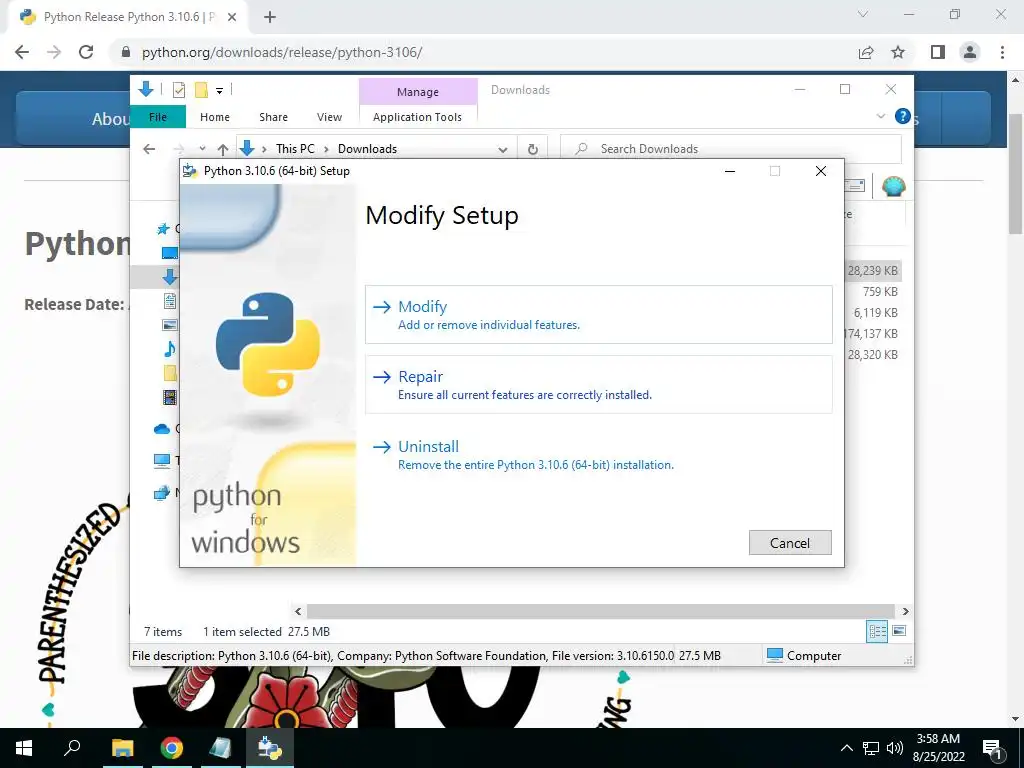Choose Modify to add or remove features
The image size is (1024, 768).
pos(598,314)
